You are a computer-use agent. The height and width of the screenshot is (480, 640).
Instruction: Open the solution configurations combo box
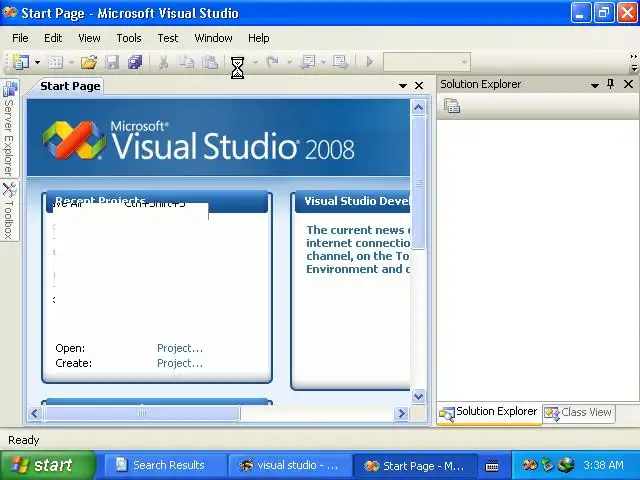click(427, 62)
